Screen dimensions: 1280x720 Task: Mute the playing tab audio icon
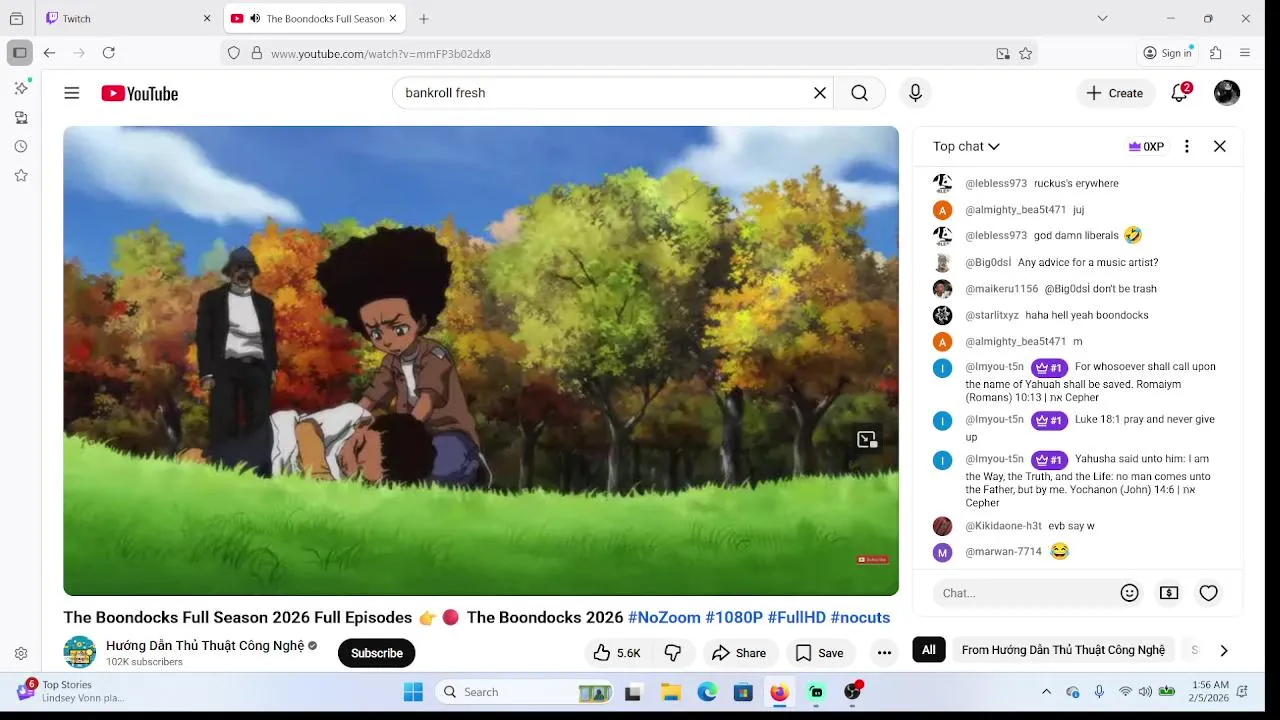pyautogui.click(x=255, y=18)
